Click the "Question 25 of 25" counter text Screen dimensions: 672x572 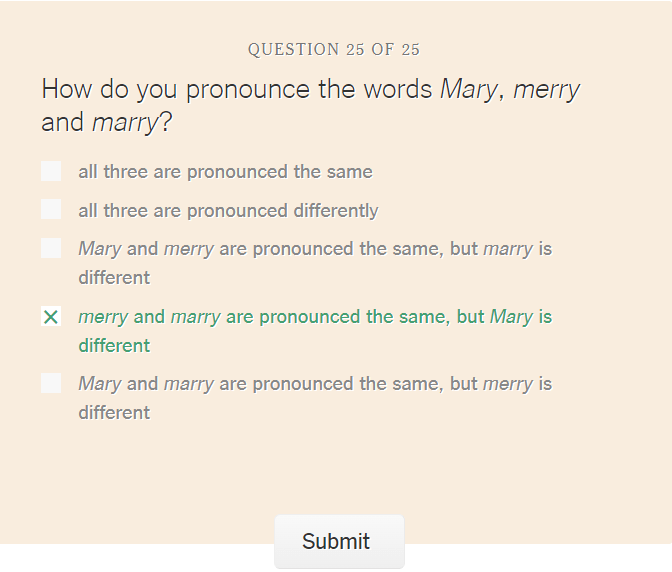pos(334,49)
